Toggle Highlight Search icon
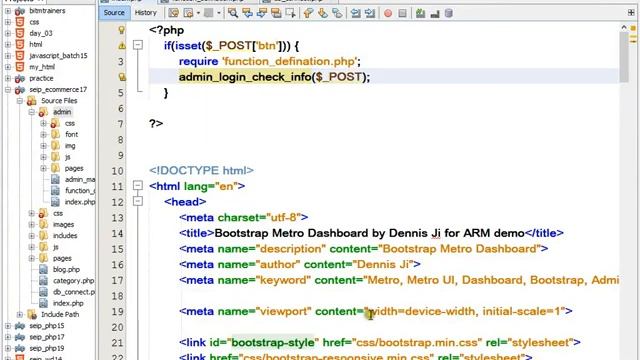The height and width of the screenshot is (360, 640). coord(276,13)
